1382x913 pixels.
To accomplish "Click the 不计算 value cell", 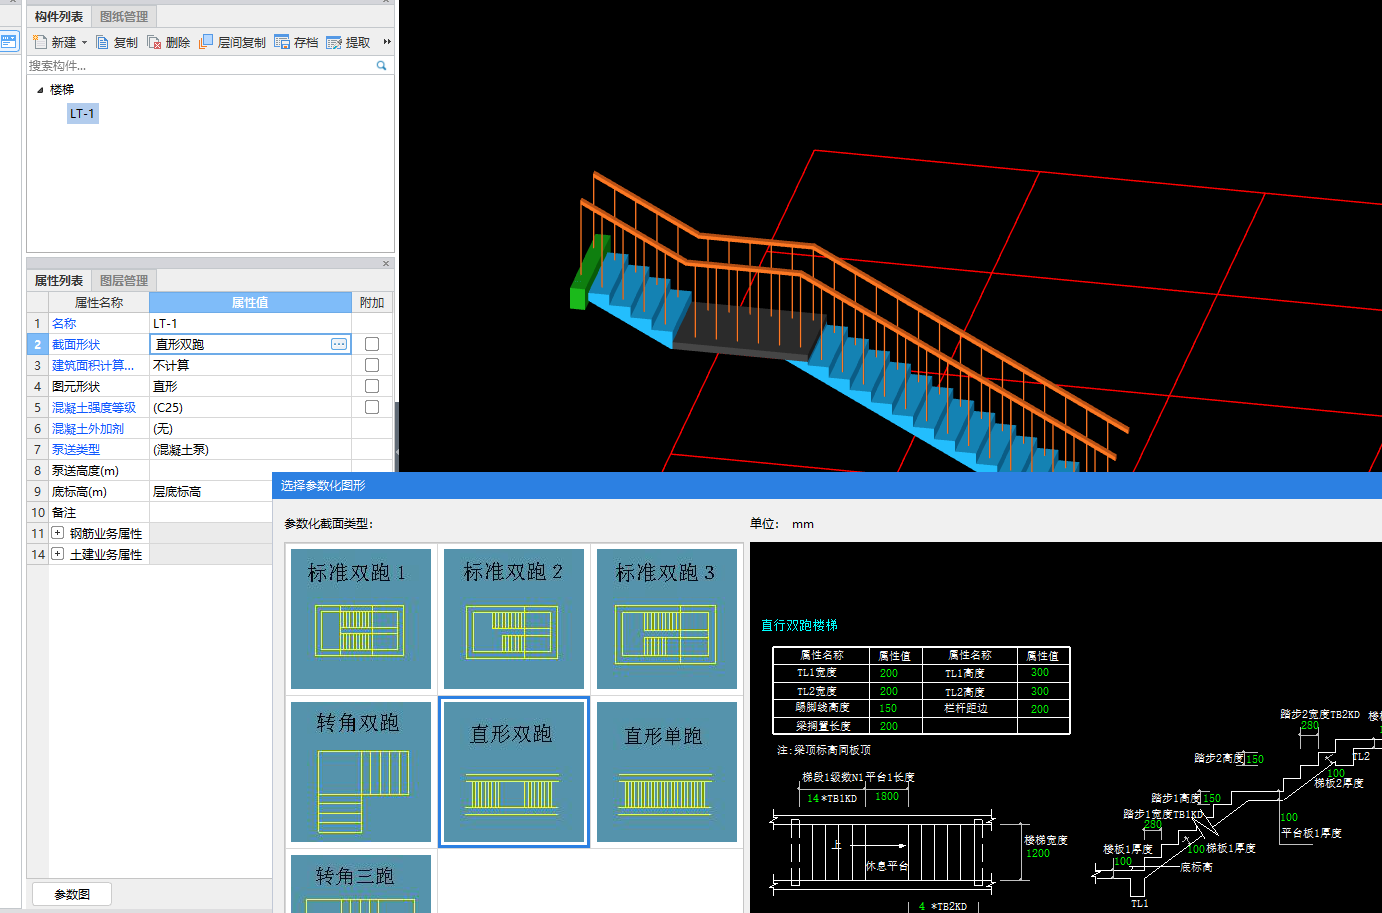I will pyautogui.click(x=250, y=365).
